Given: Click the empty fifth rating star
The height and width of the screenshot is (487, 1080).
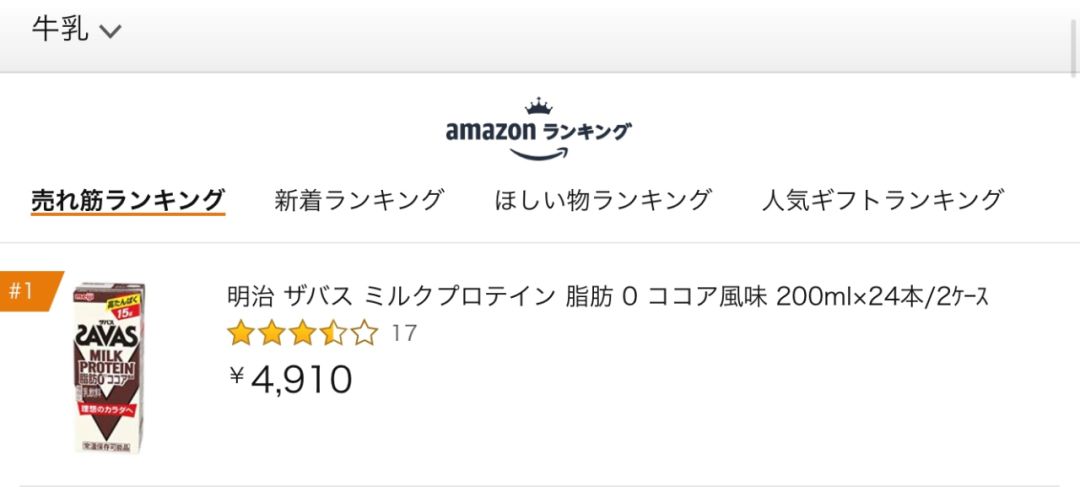Looking at the screenshot, I should pos(365,333).
